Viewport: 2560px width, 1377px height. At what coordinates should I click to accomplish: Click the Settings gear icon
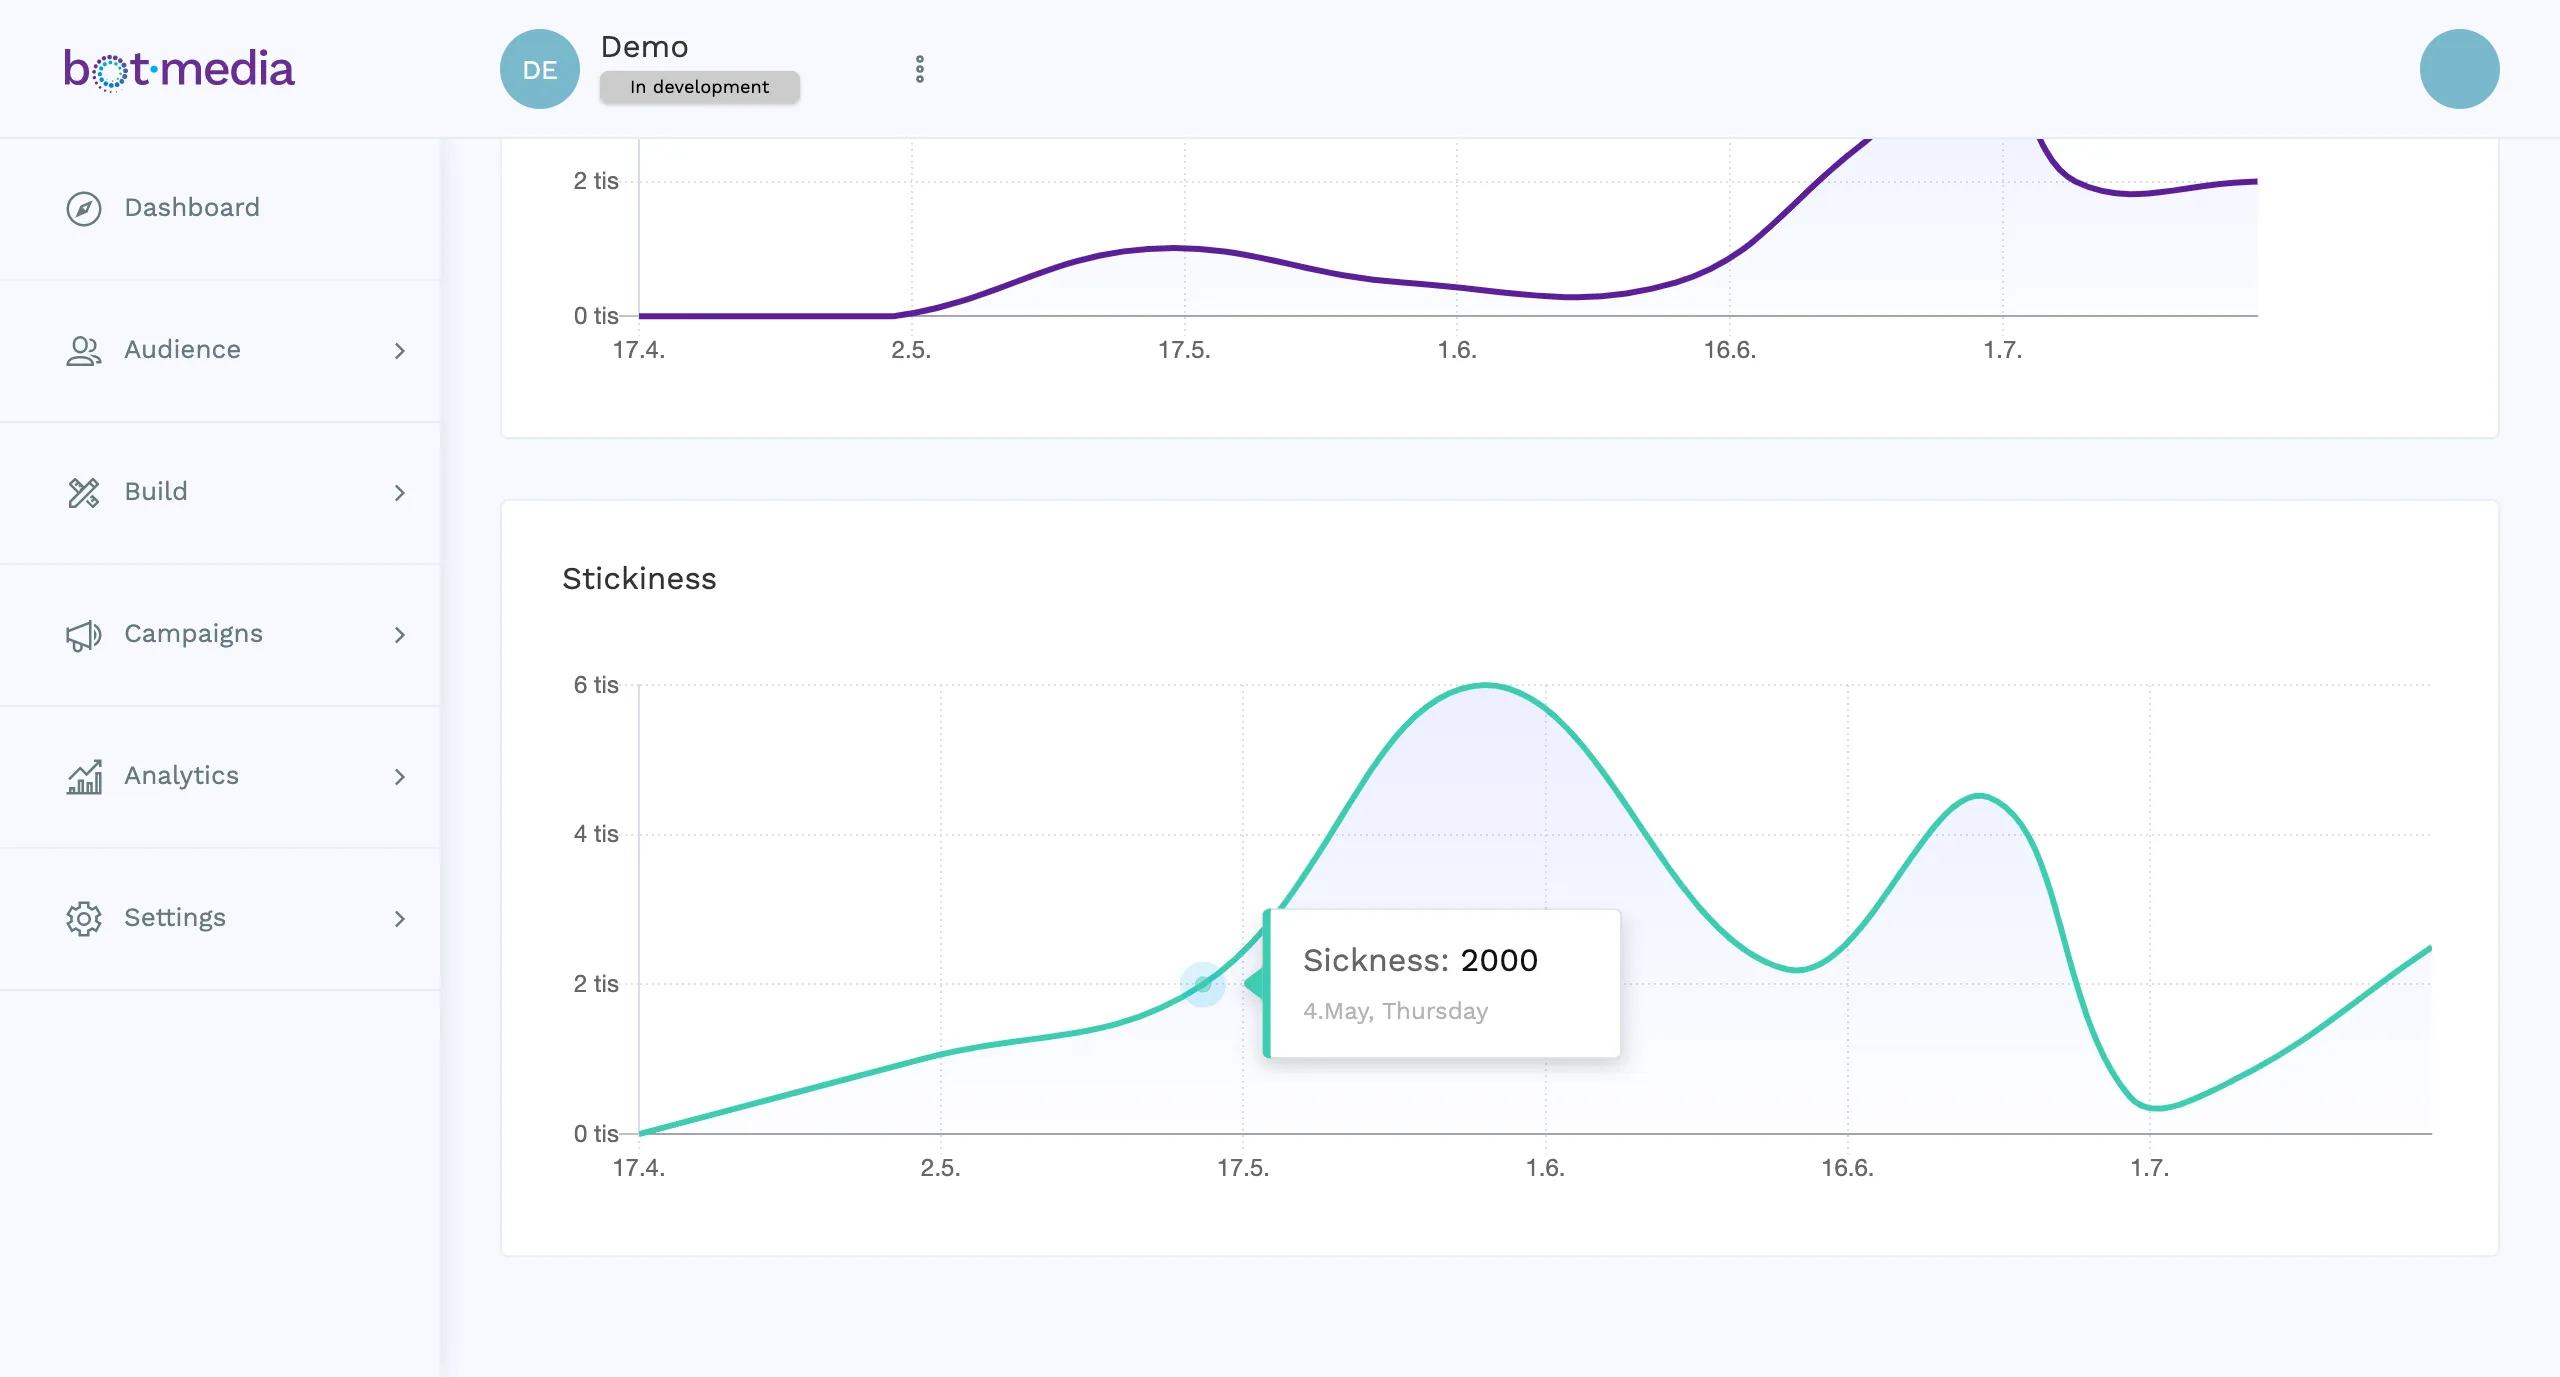coord(84,918)
